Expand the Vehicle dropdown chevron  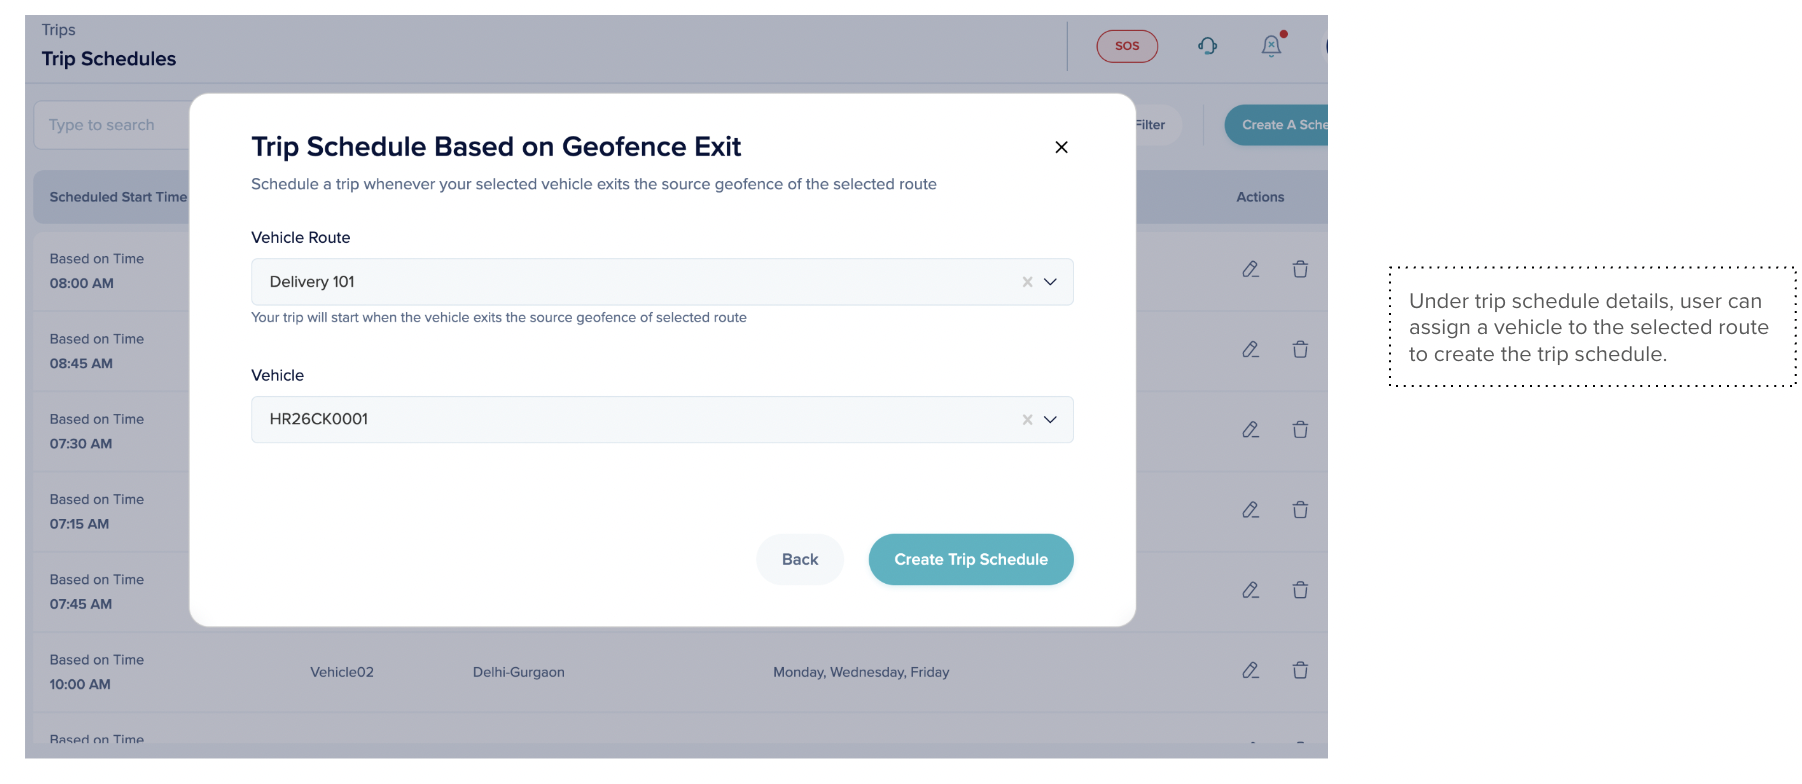tap(1050, 420)
